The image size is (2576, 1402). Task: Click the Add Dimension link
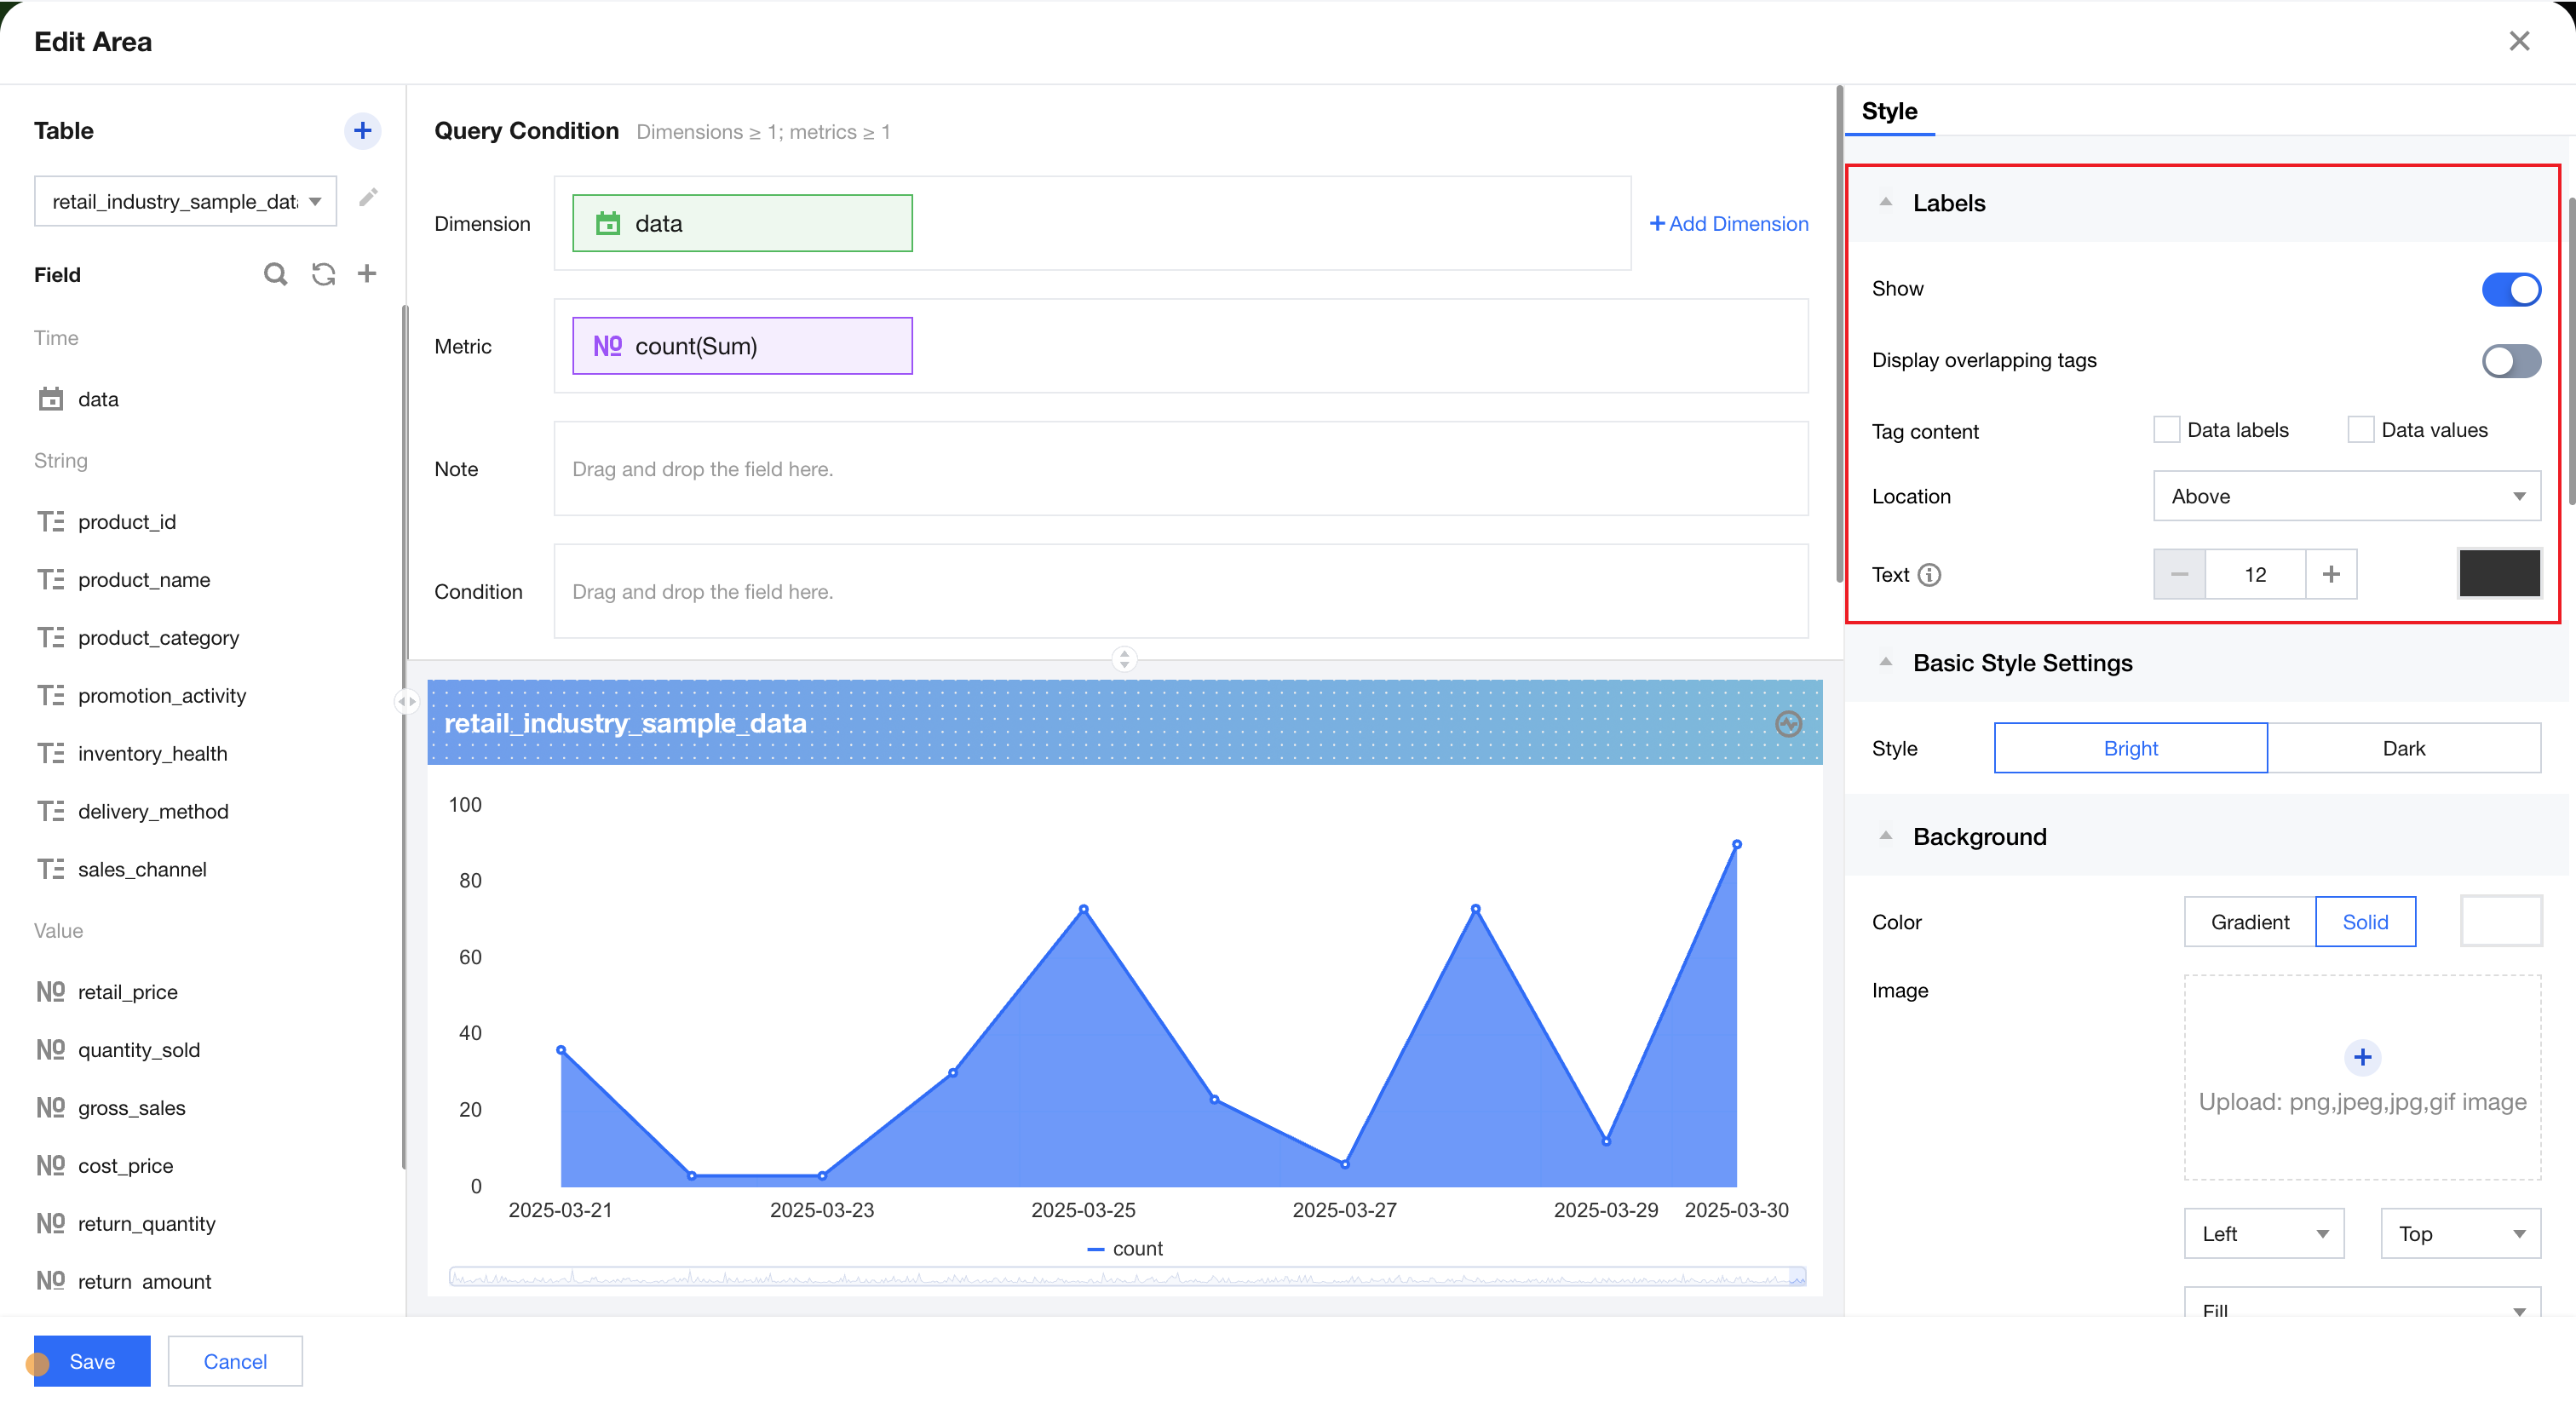1728,224
